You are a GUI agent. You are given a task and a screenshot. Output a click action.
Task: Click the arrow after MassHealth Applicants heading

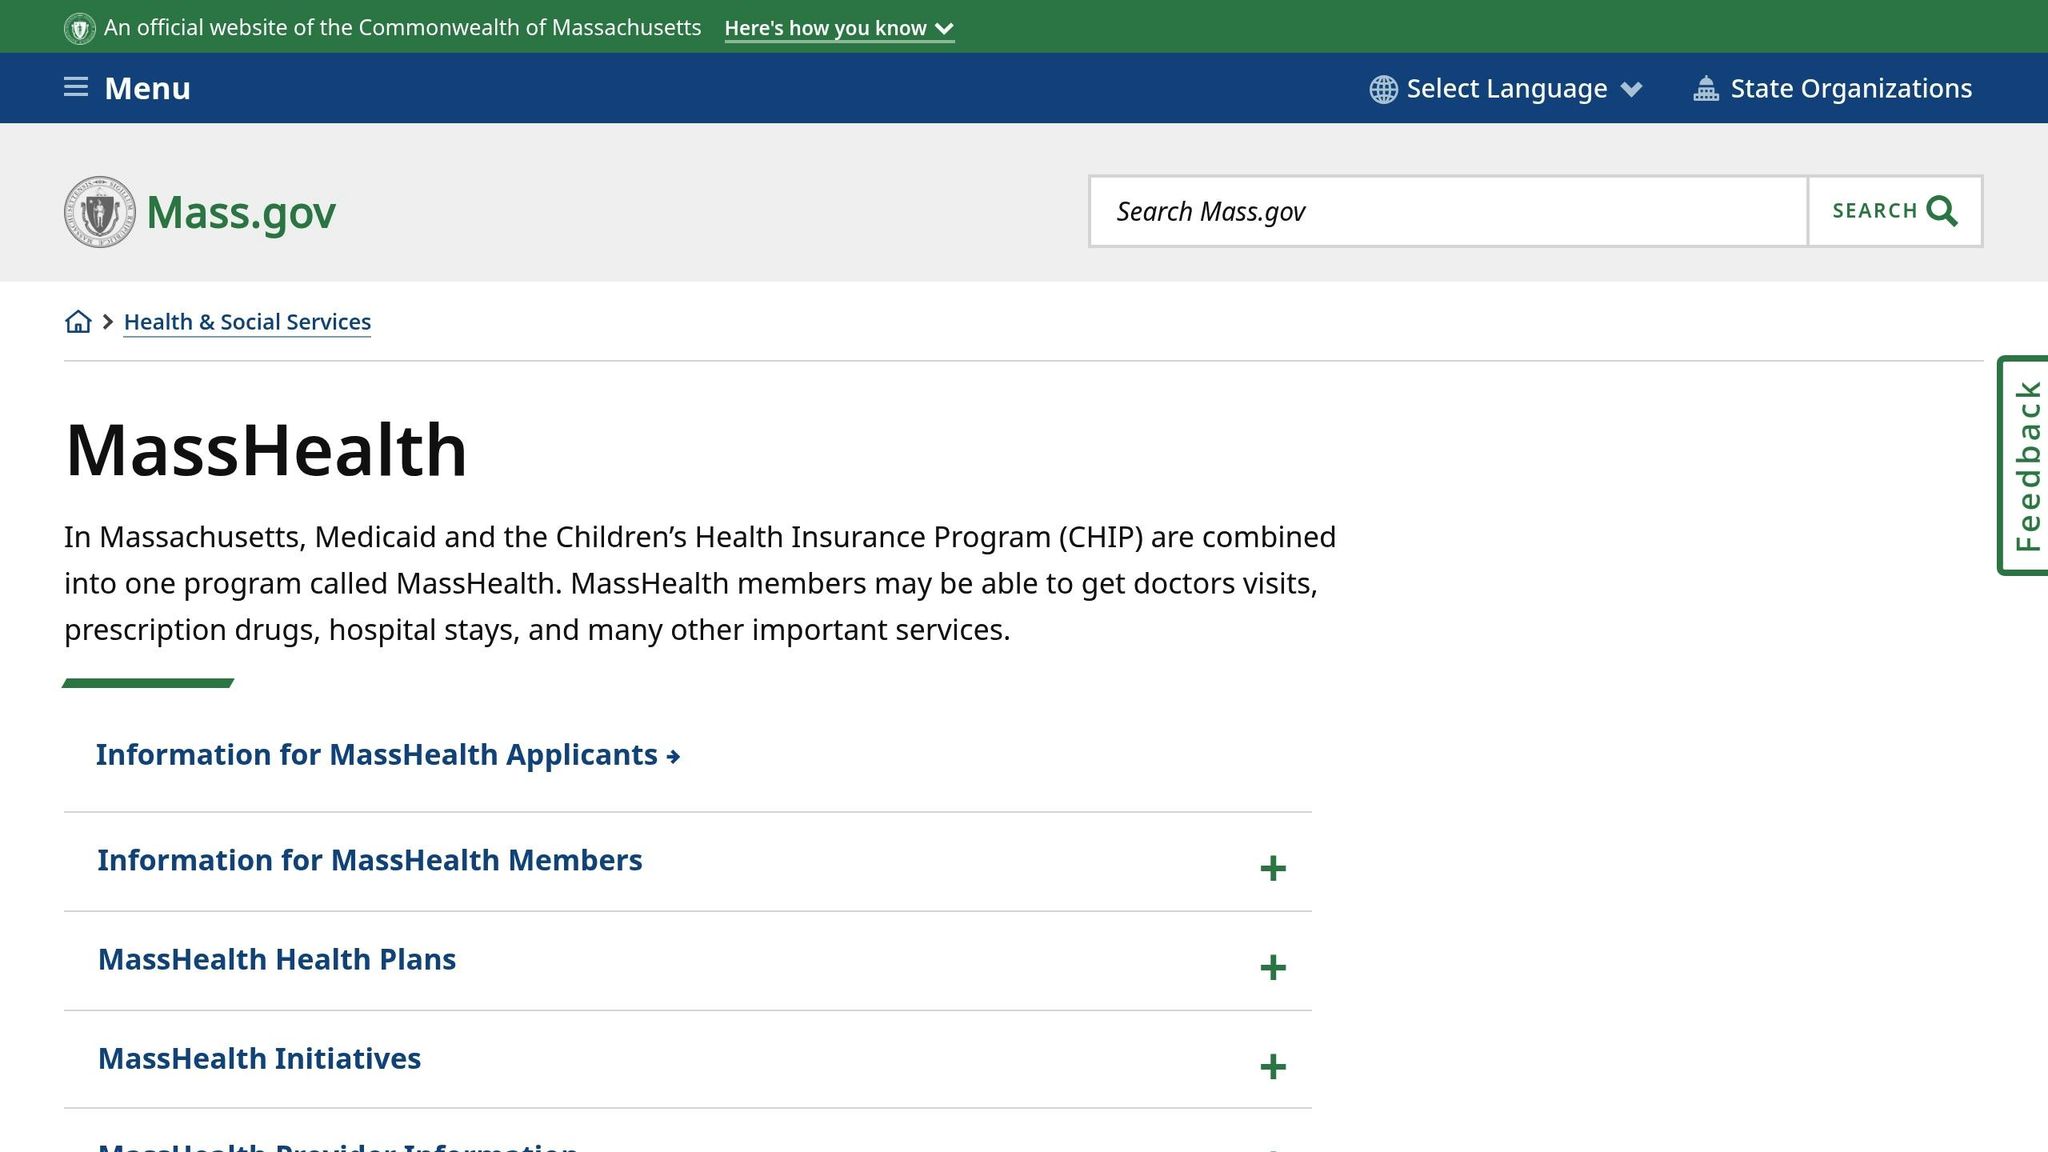click(672, 757)
